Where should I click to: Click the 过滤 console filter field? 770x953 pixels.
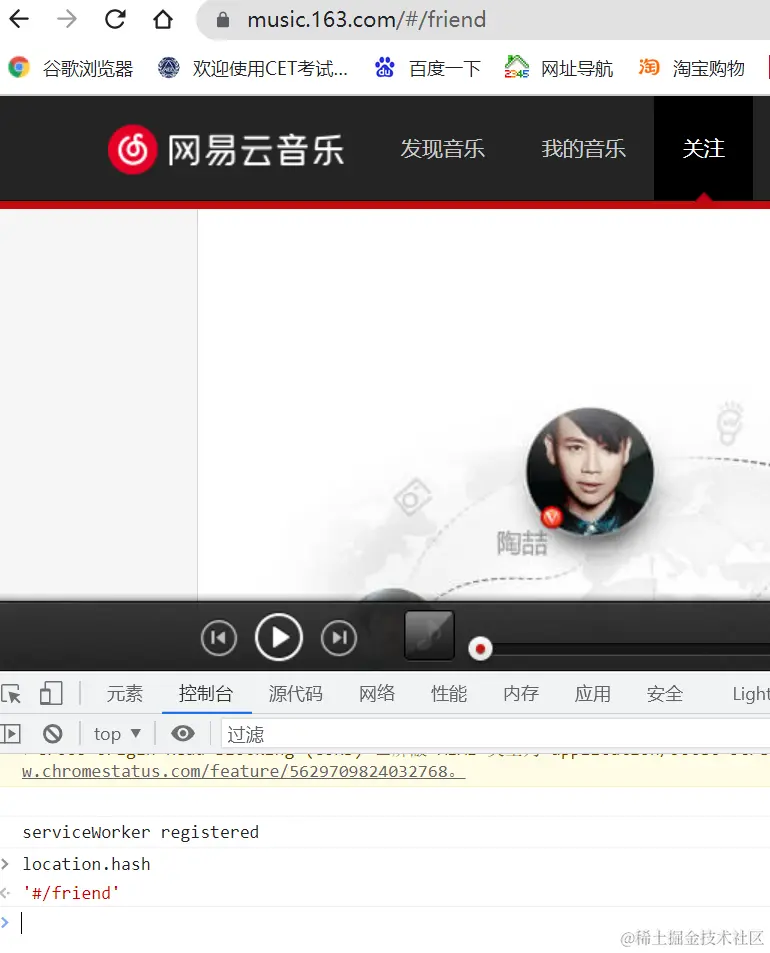tap(495, 734)
